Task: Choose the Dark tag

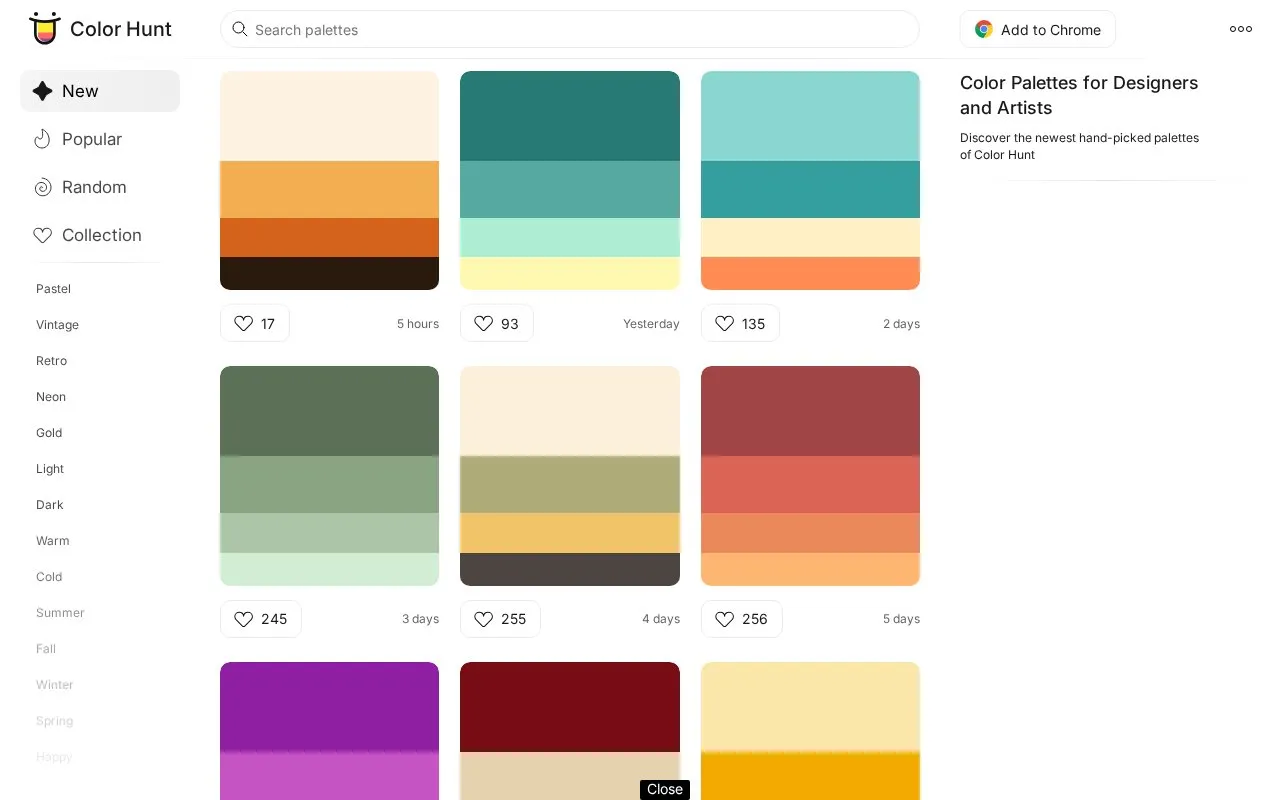Action: pos(50,505)
